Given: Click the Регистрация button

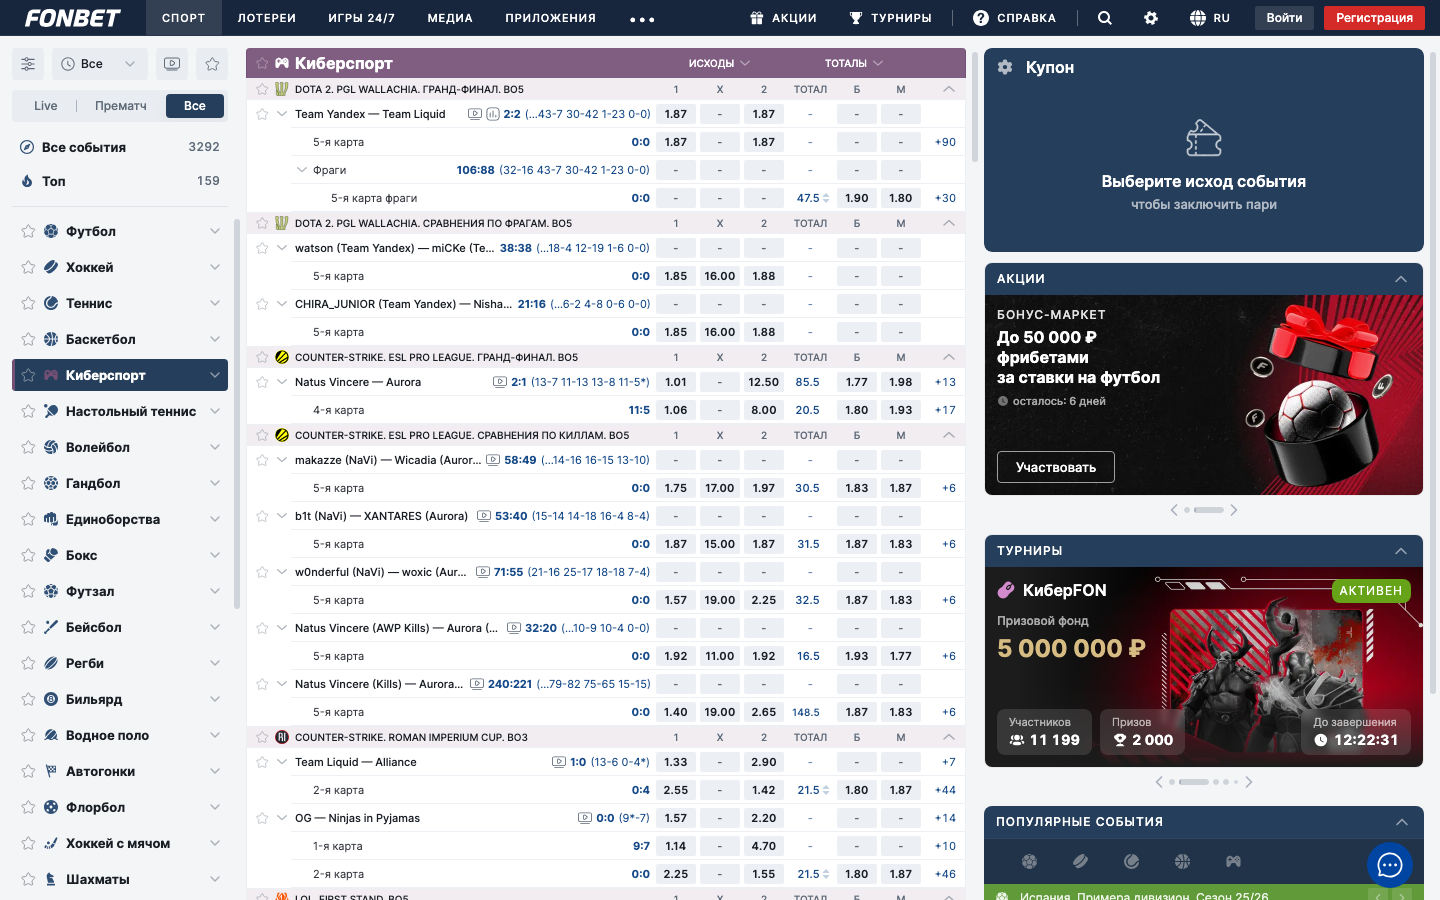Looking at the screenshot, I should coord(1374,18).
